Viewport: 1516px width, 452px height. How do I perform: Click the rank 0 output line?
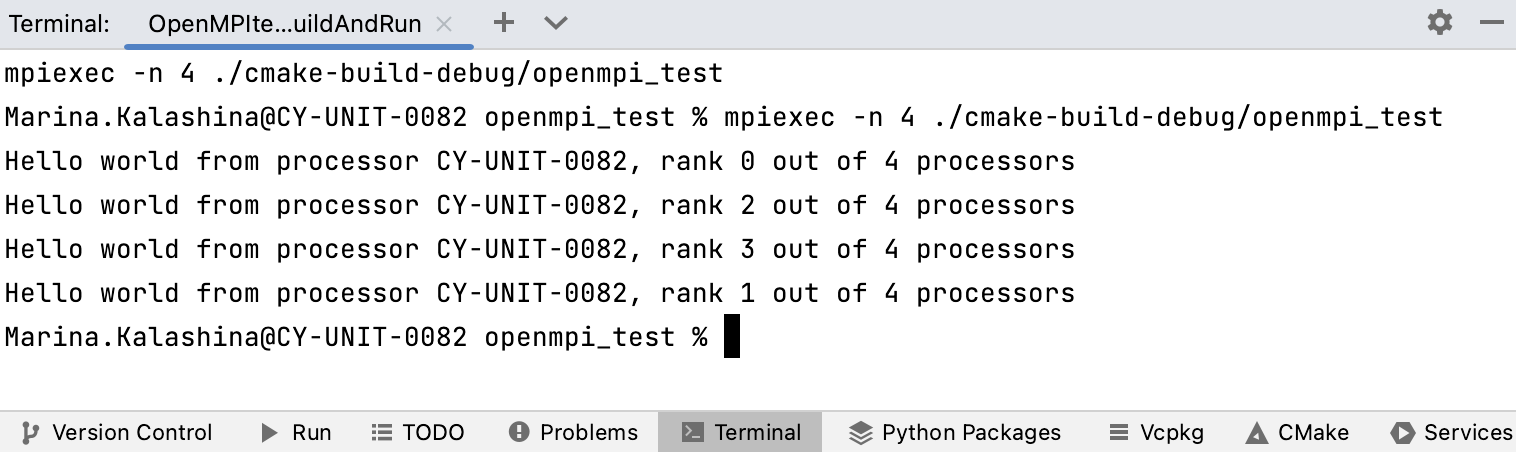540,161
